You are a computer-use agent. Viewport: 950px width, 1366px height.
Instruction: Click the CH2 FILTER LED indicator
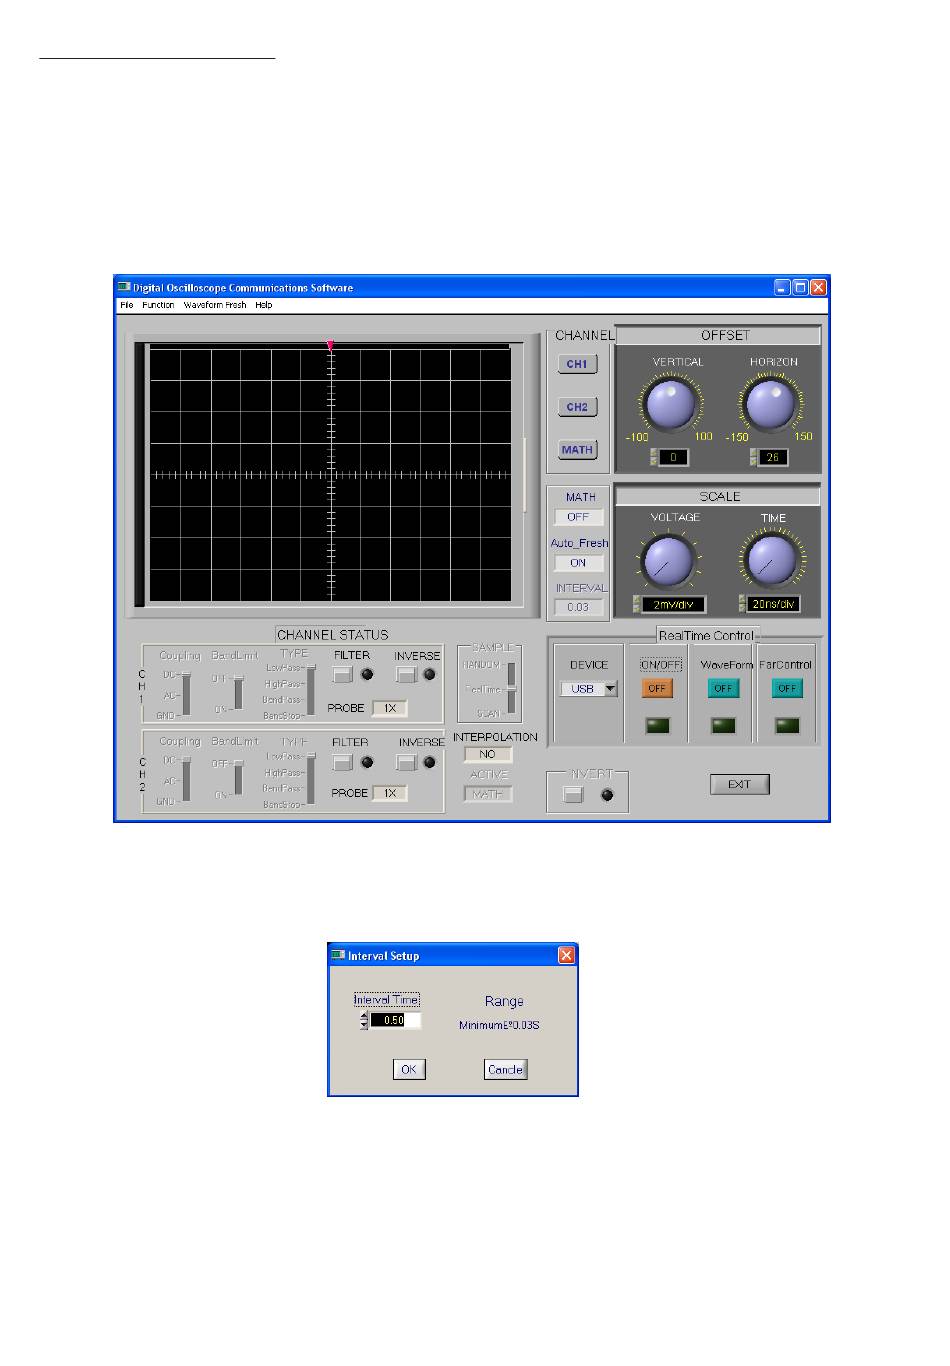367,762
